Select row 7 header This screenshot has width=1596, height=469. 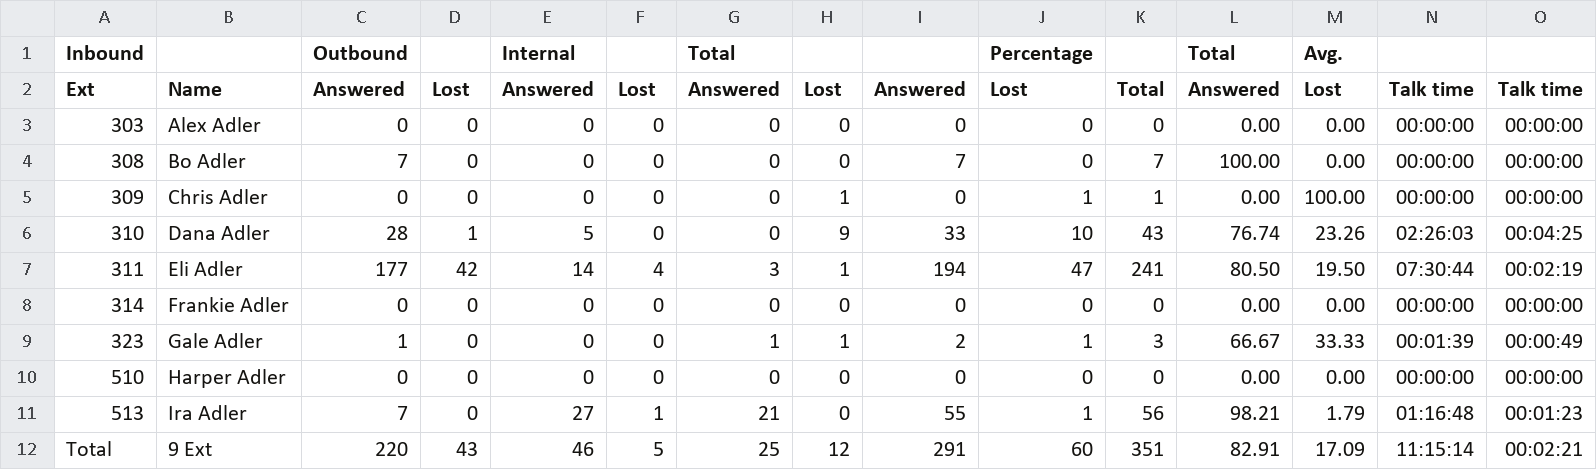click(27, 269)
